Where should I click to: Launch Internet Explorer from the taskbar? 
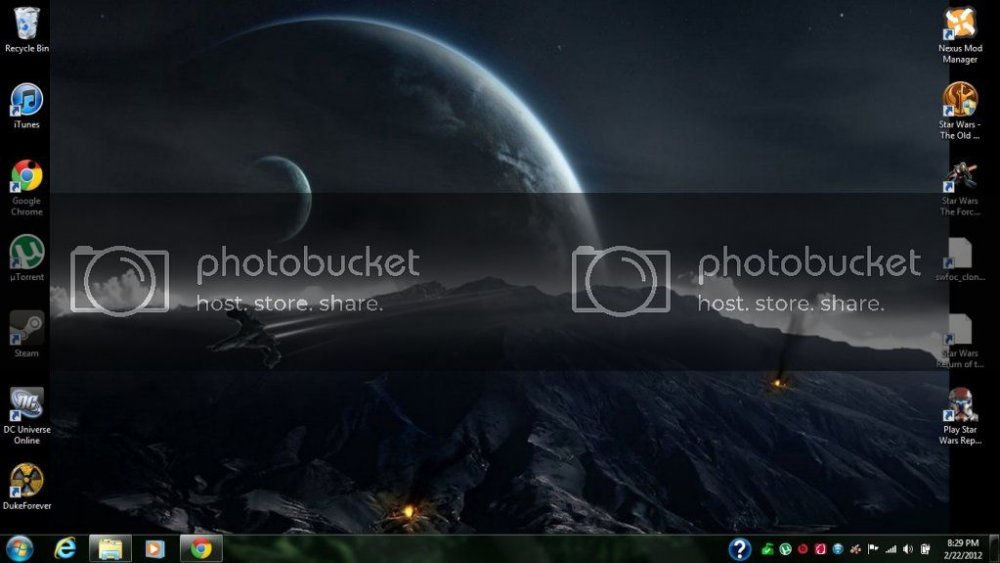[x=65, y=549]
